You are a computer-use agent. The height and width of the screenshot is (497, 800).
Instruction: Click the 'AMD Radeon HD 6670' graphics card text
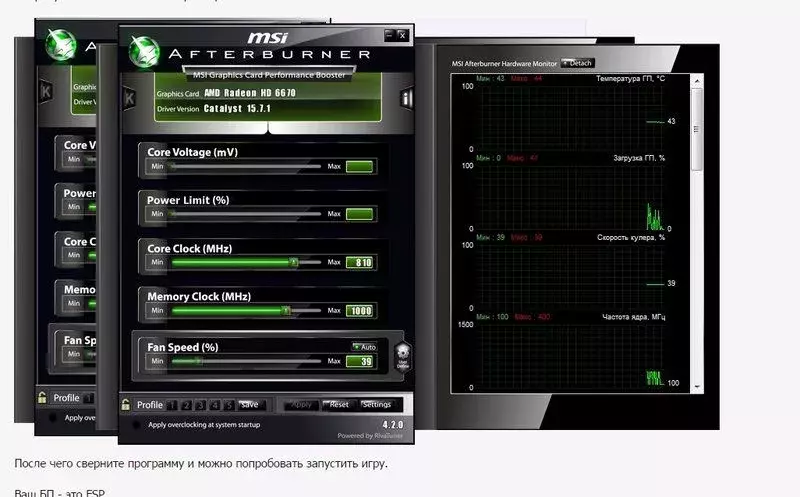click(x=250, y=93)
